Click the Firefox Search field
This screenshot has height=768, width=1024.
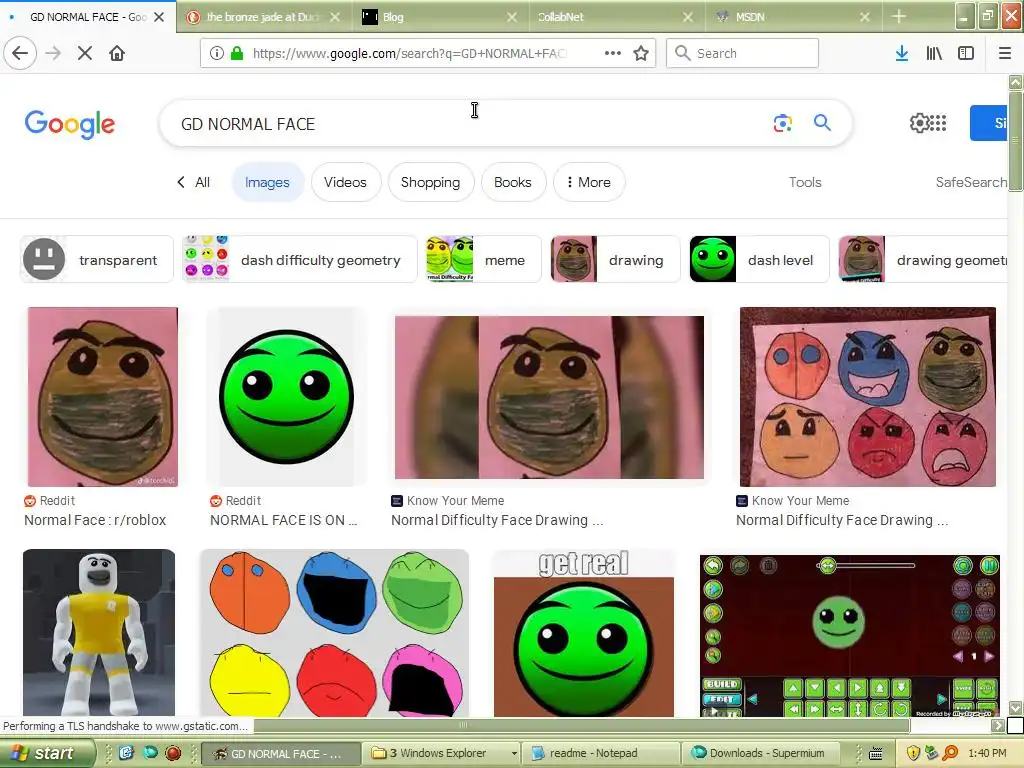743,53
